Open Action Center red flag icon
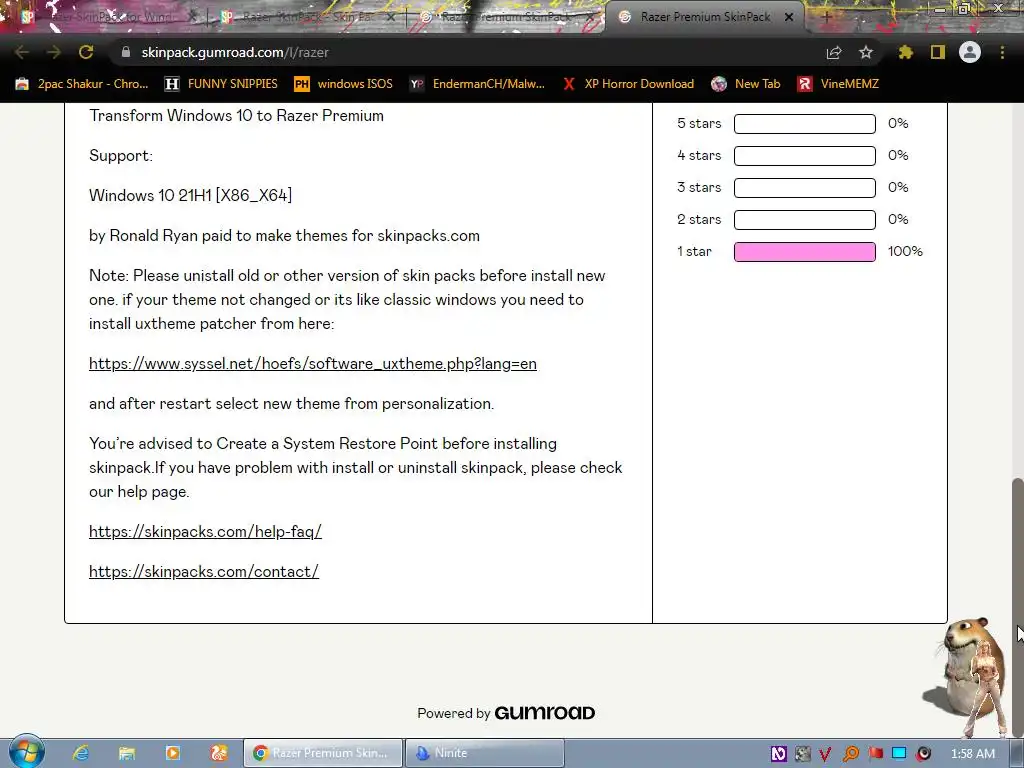Viewport: 1024px width, 768px height. [x=875, y=754]
